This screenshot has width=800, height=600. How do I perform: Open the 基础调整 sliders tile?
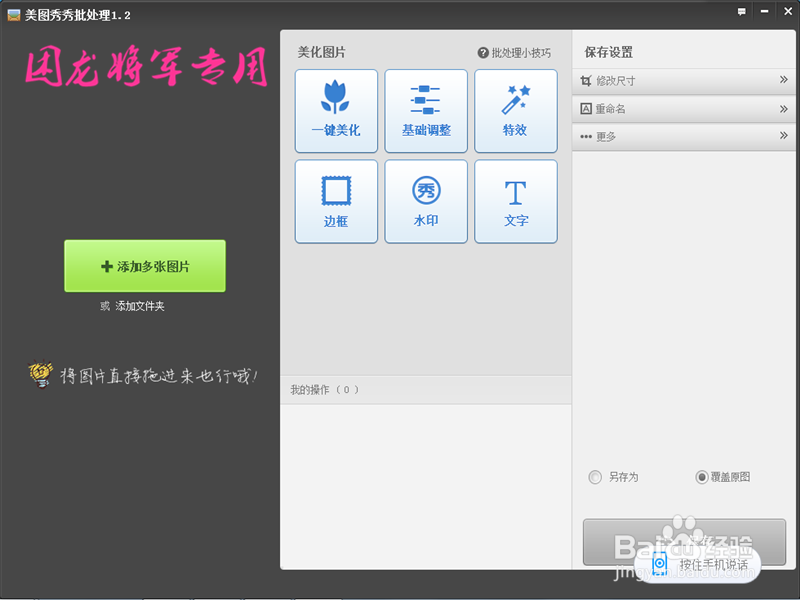coord(426,111)
